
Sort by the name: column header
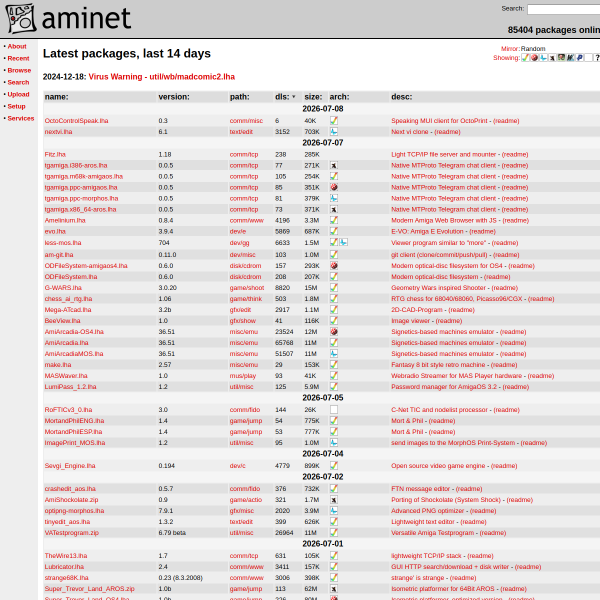click(57, 97)
